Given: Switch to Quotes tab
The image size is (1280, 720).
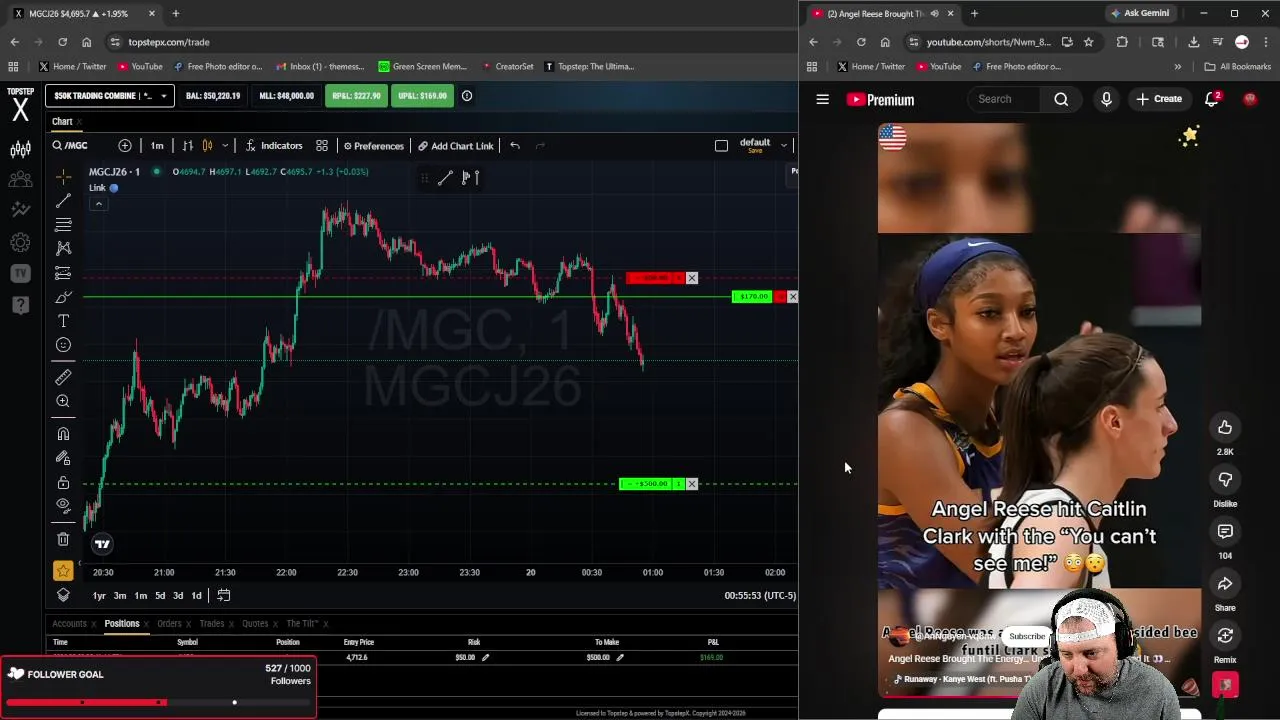Looking at the screenshot, I should tap(255, 624).
